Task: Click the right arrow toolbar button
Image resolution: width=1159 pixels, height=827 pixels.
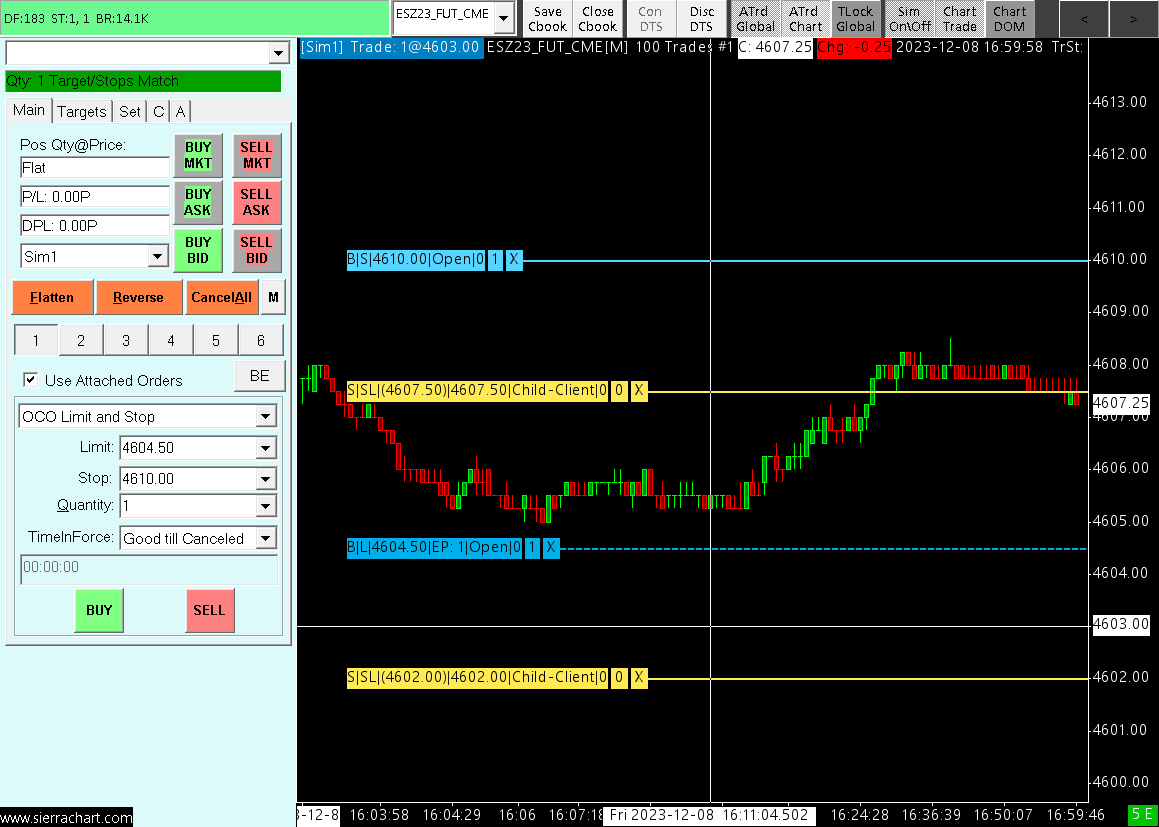Action: click(x=1134, y=19)
